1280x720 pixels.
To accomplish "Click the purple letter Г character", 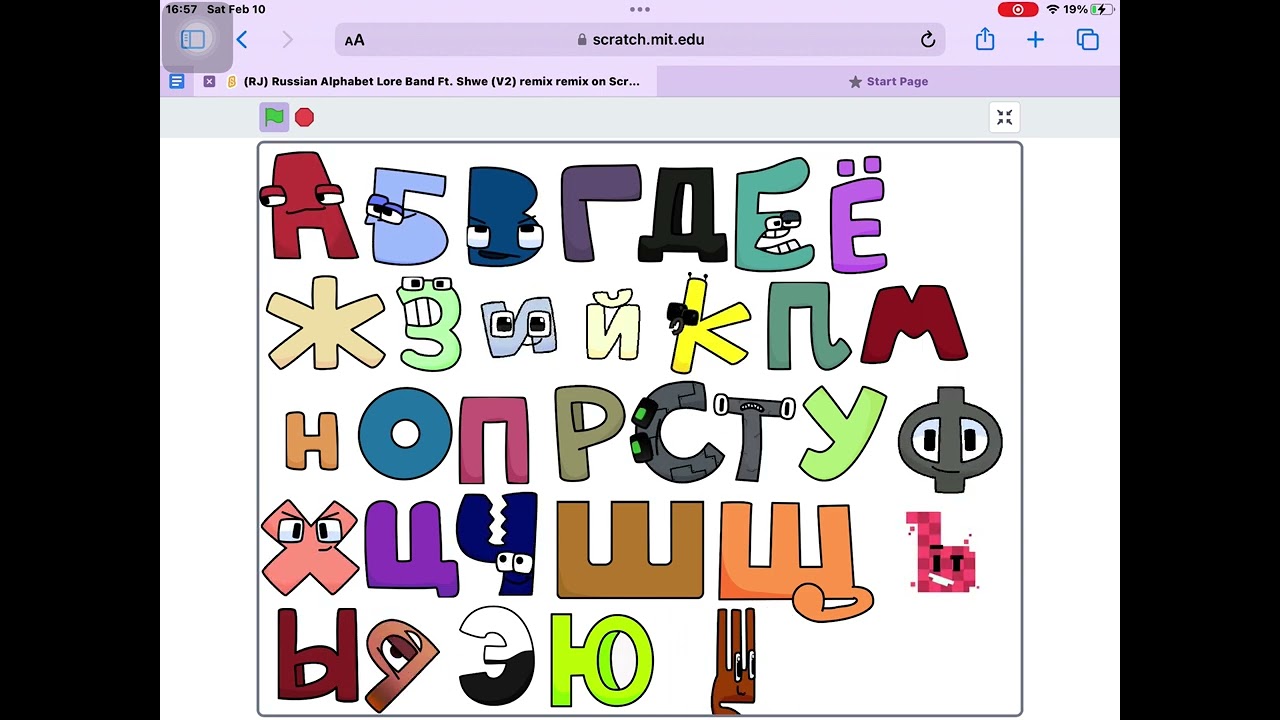I will click(x=599, y=213).
